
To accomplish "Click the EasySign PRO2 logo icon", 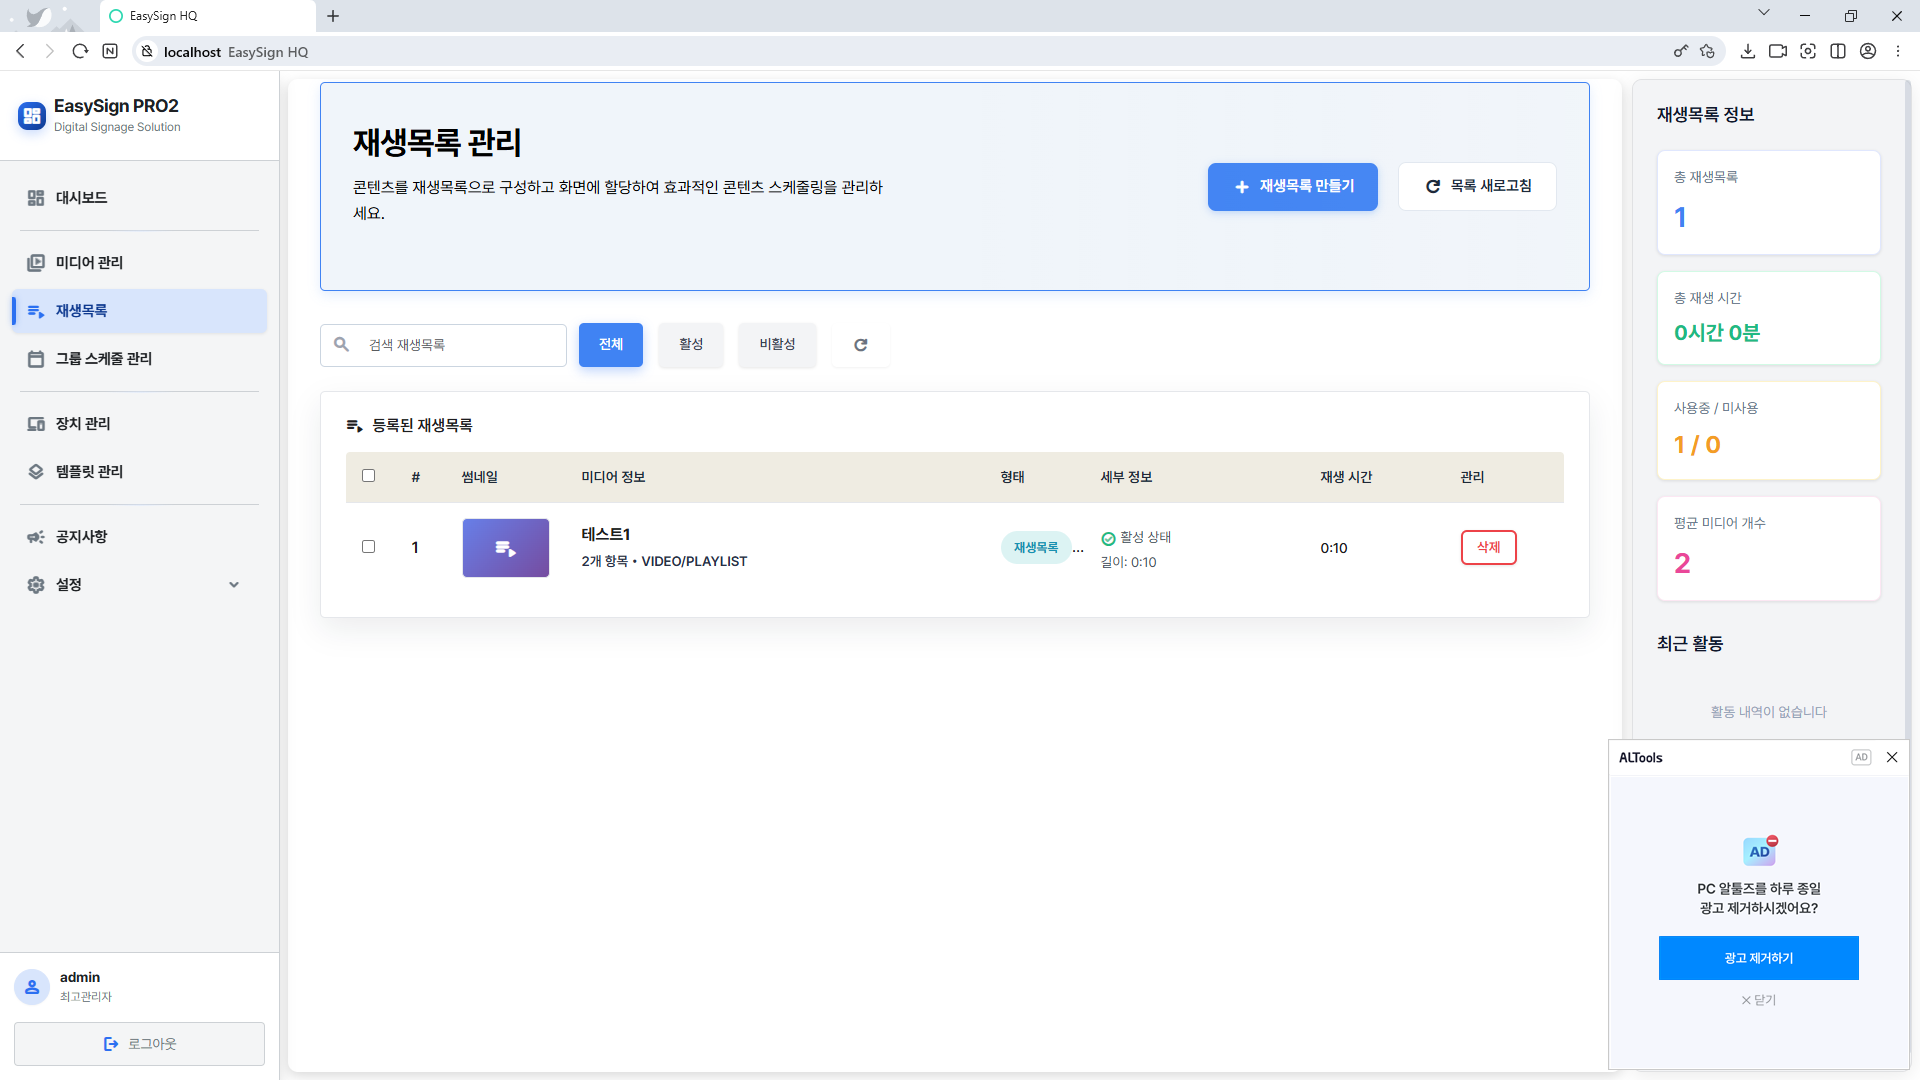I will pos(32,116).
